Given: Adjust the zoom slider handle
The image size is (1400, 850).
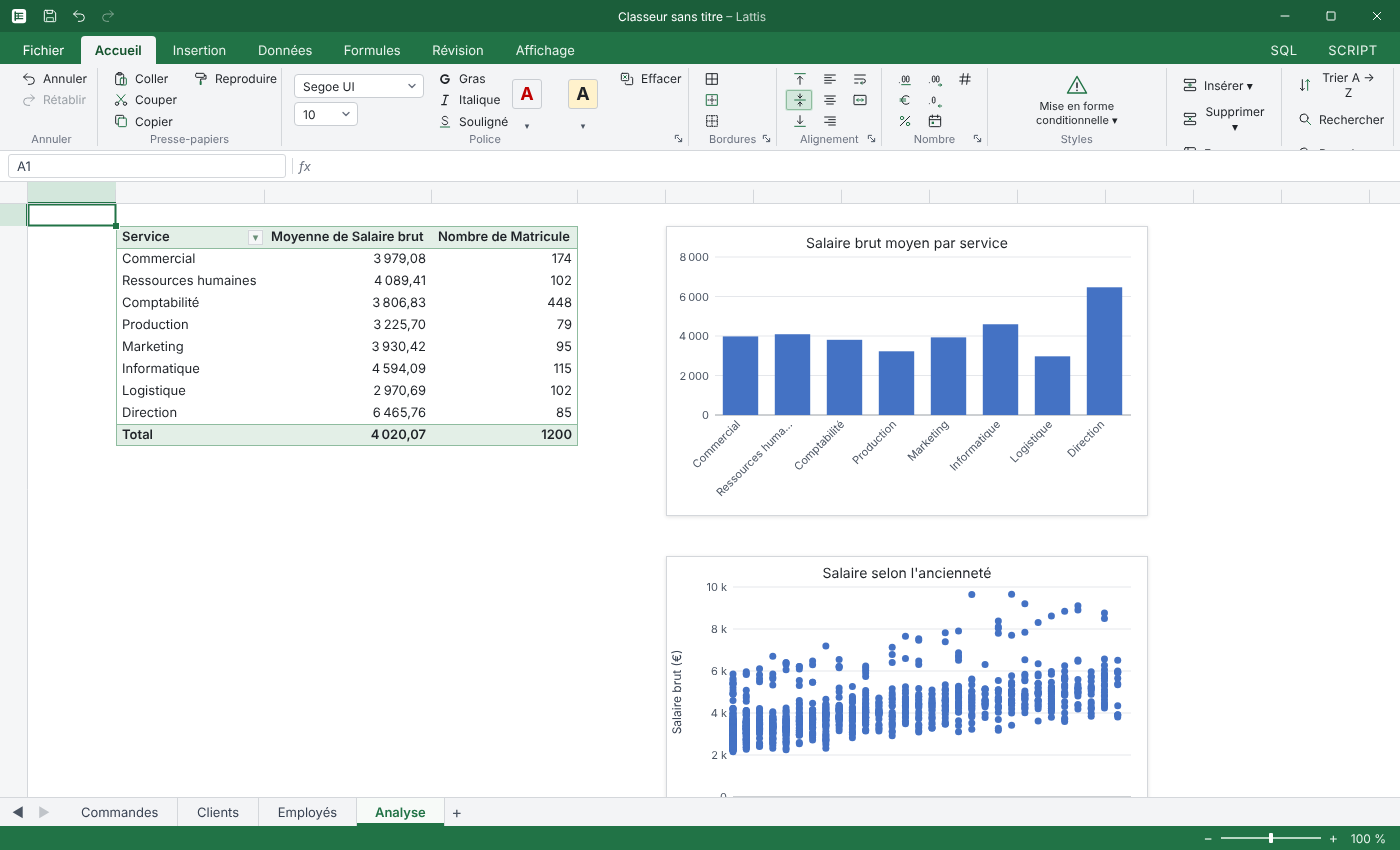Looking at the screenshot, I should (x=1271, y=838).
